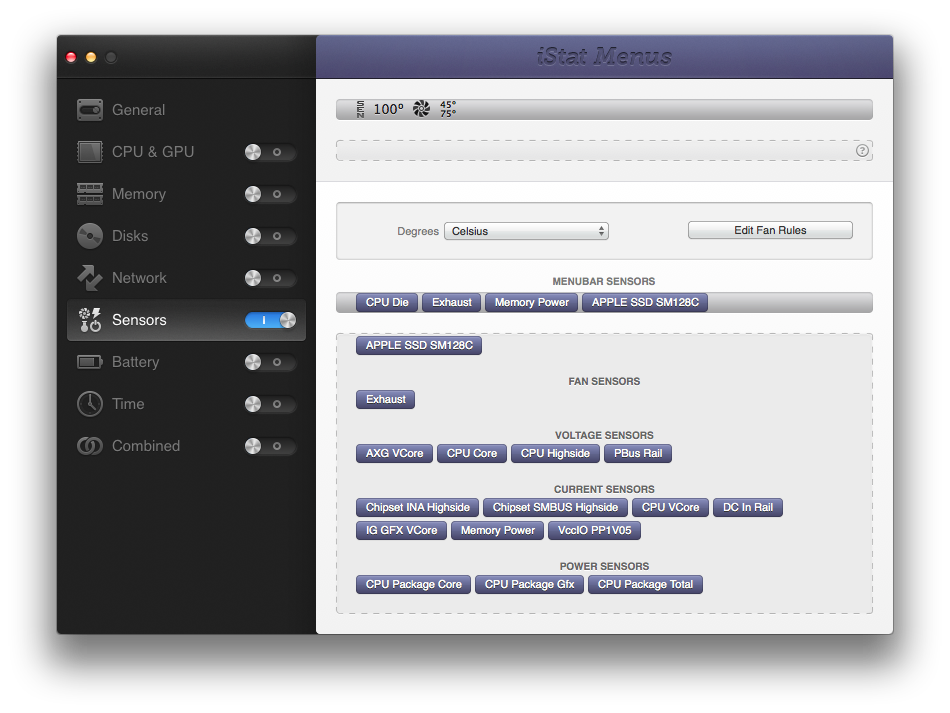This screenshot has height=713, width=950.
Task: Open the Combined section
Action: pos(145,446)
